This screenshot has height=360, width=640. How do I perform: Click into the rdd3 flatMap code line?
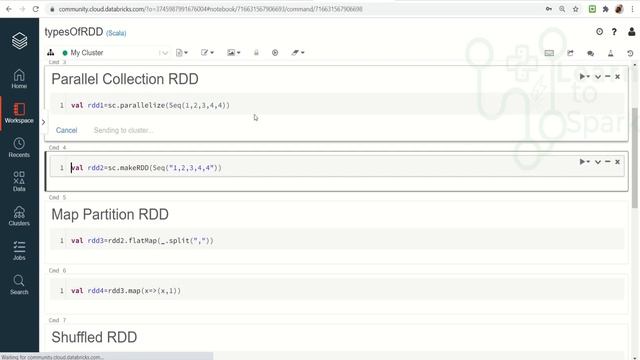(142, 241)
